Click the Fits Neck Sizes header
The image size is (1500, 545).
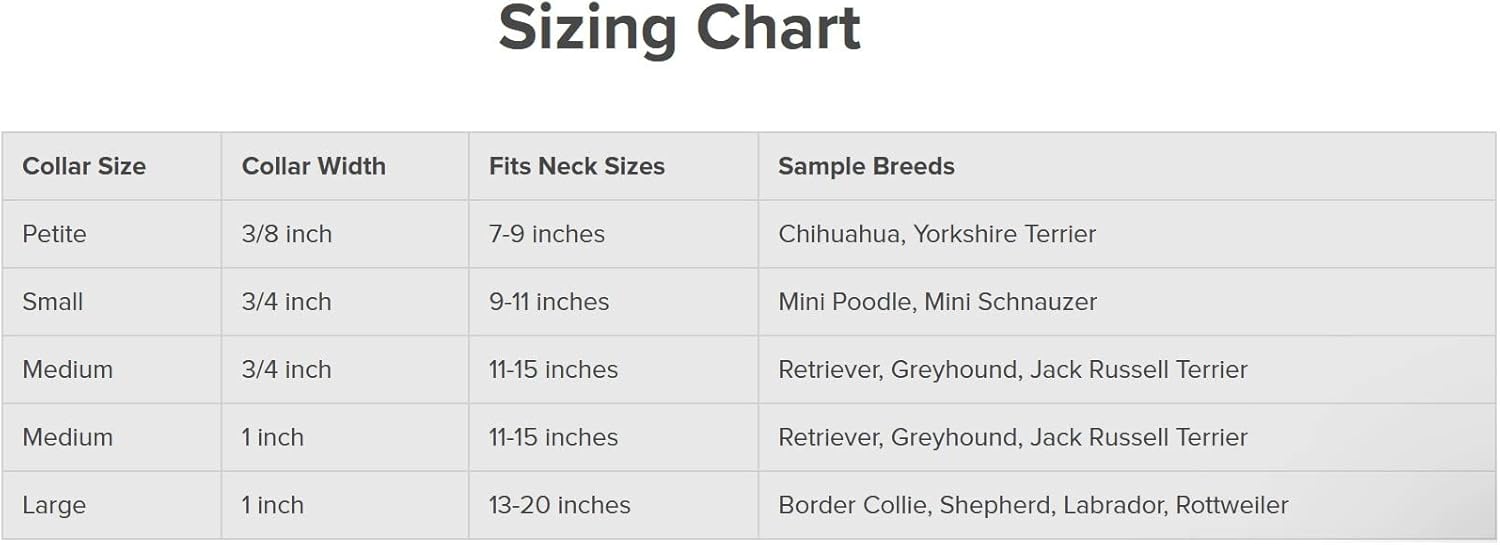[x=576, y=166]
